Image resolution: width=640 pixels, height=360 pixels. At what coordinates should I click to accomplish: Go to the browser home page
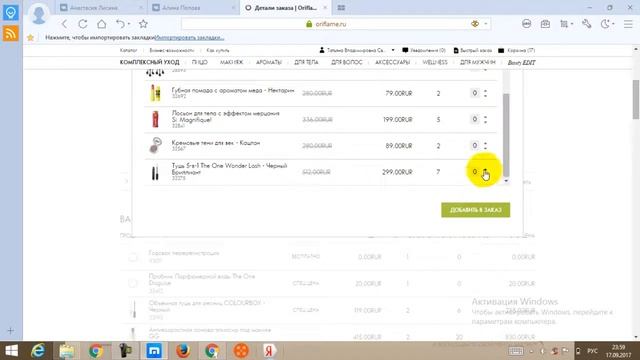pos(102,24)
